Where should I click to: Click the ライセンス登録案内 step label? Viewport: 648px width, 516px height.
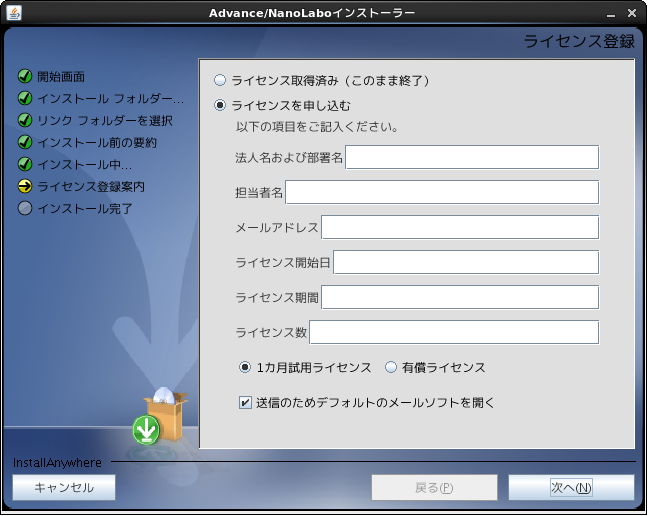point(91,187)
